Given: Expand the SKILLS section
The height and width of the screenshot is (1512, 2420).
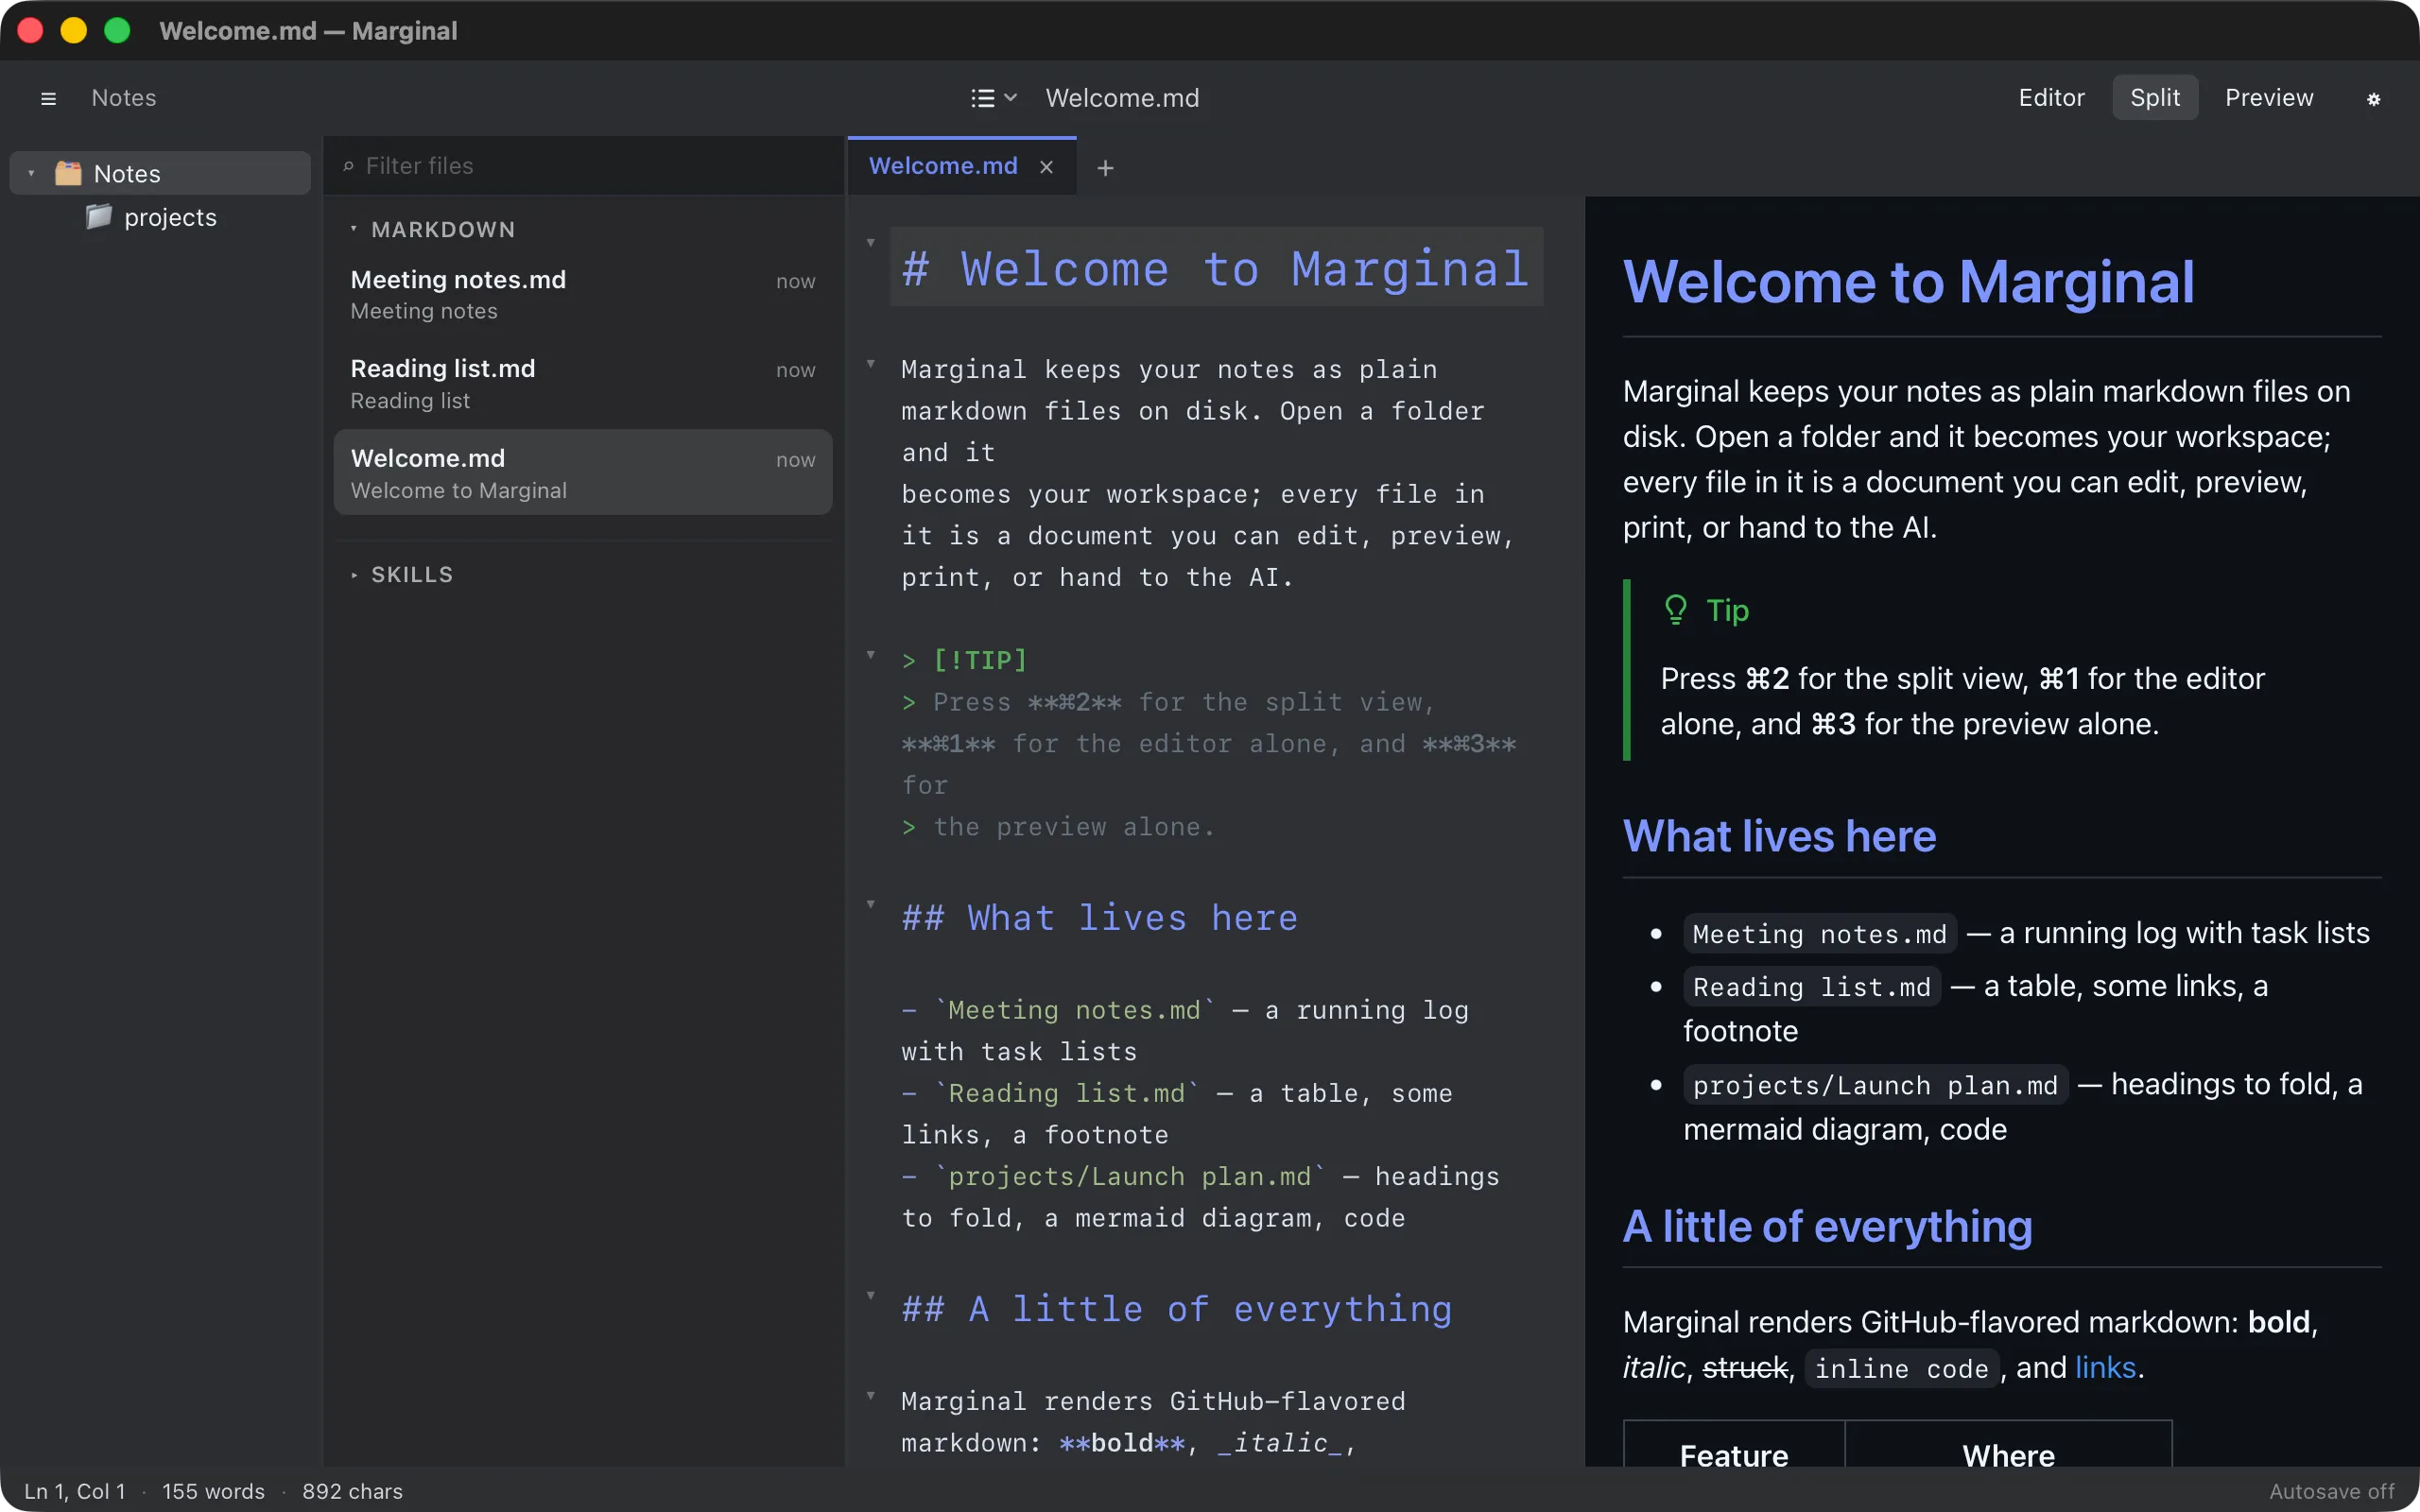Looking at the screenshot, I should (353, 575).
